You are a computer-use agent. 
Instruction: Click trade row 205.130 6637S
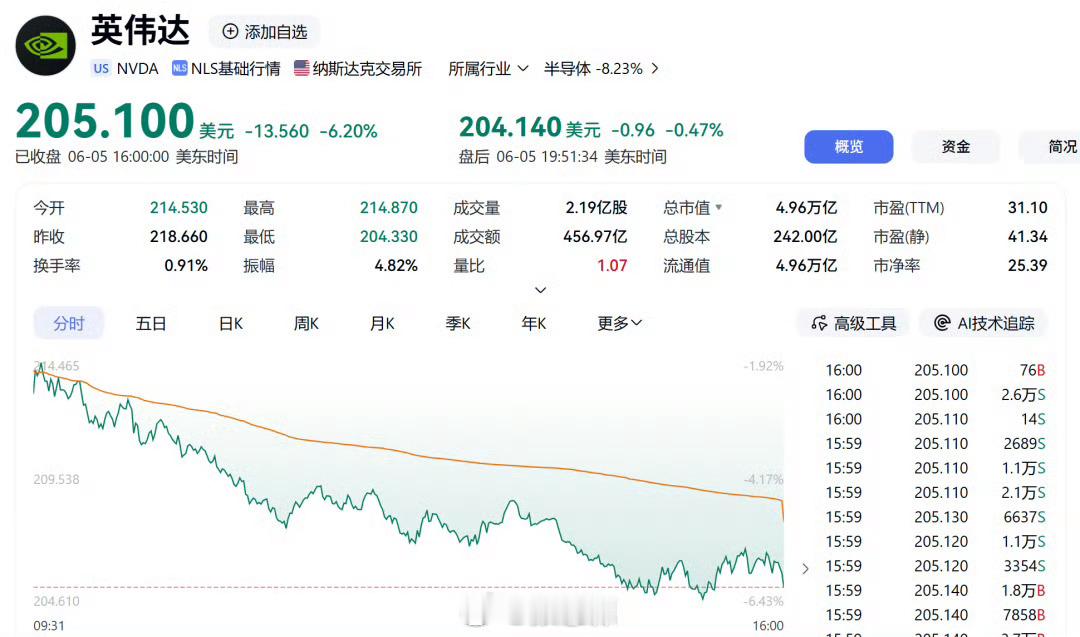pyautogui.click(x=935, y=516)
